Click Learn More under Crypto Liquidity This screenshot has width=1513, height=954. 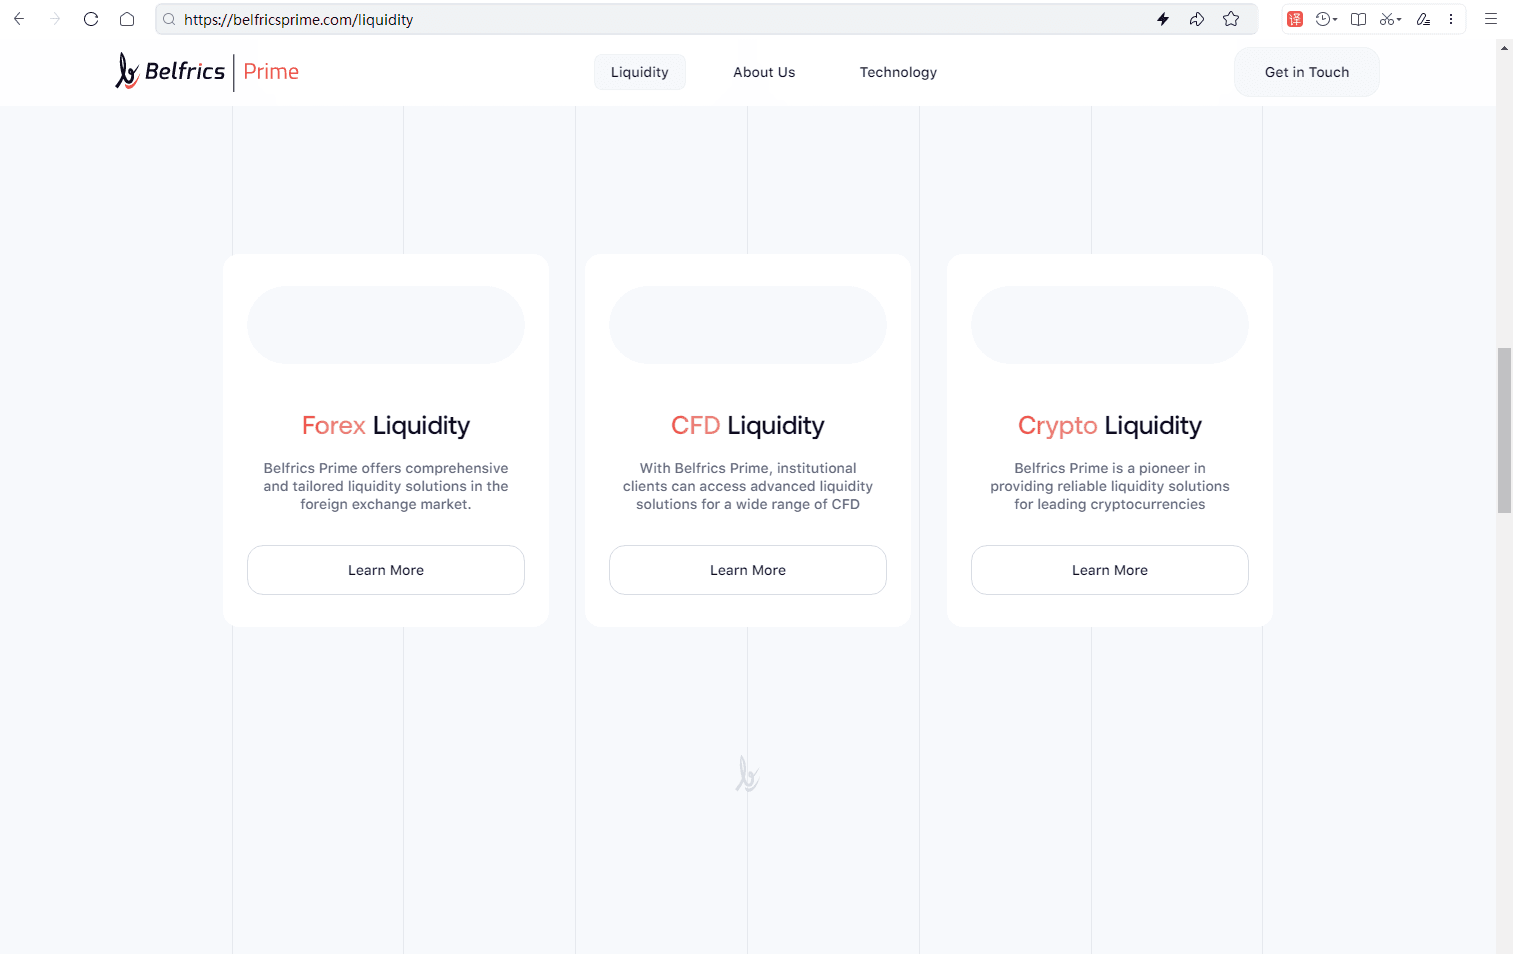tap(1110, 570)
